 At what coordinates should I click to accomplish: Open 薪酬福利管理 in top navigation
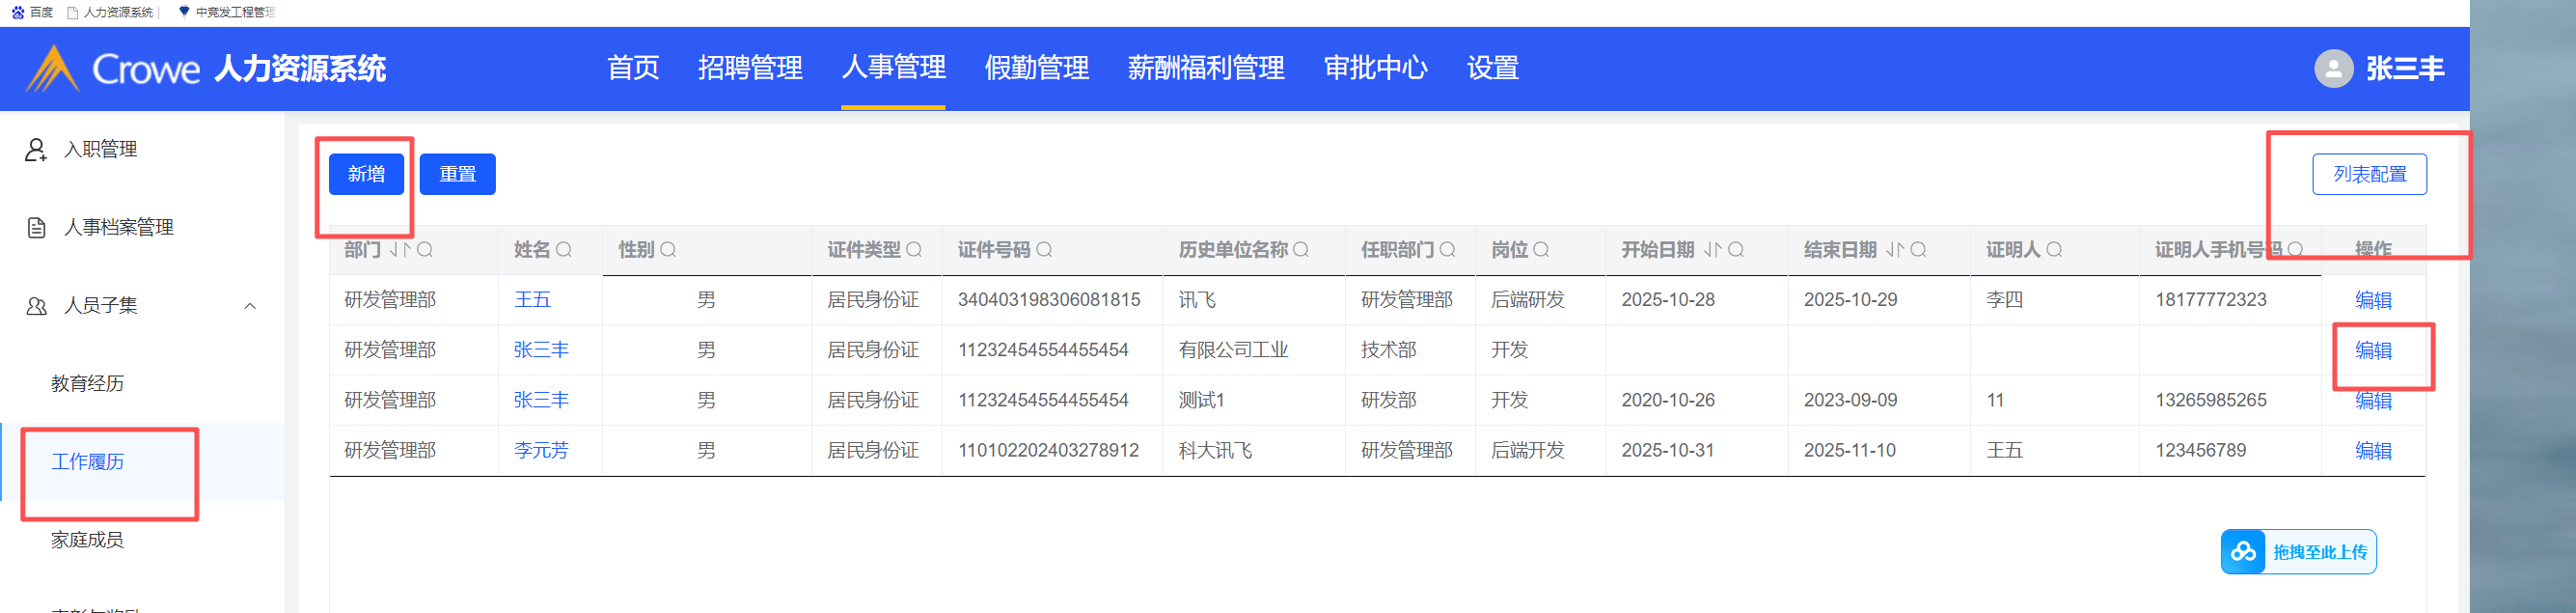click(1206, 68)
